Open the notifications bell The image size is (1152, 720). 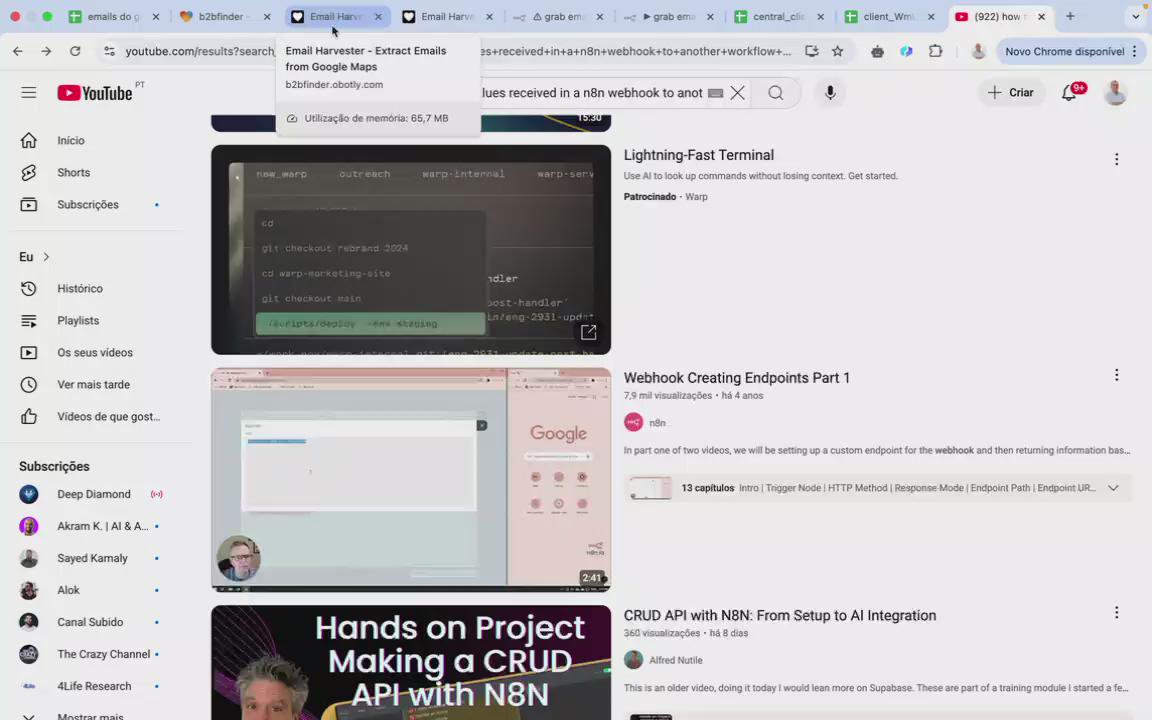point(1069,93)
